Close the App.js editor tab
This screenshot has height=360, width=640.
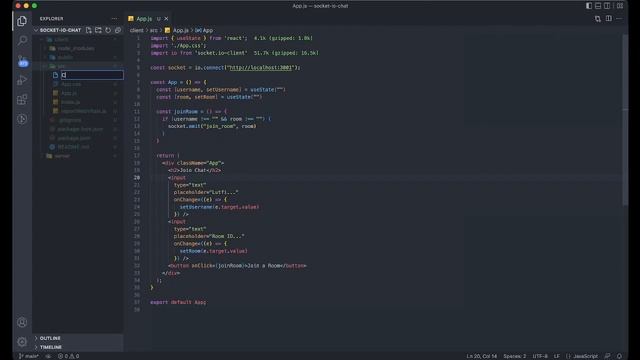166,19
